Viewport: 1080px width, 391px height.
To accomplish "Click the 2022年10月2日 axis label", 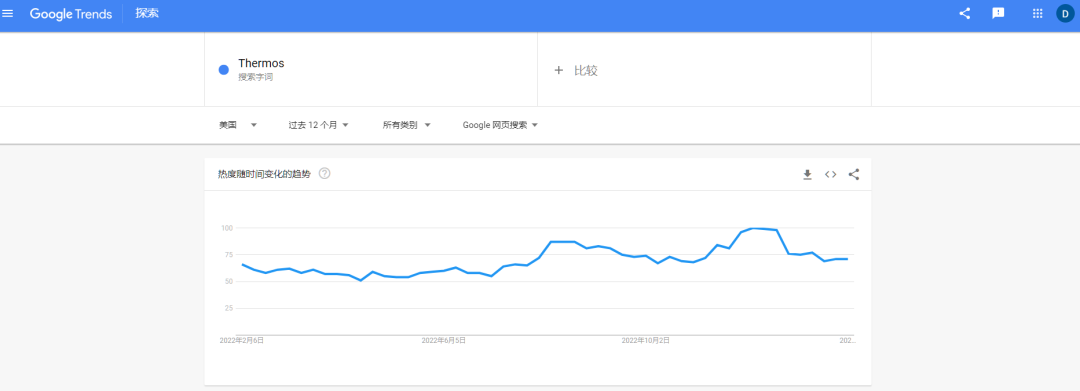I will click(x=645, y=340).
